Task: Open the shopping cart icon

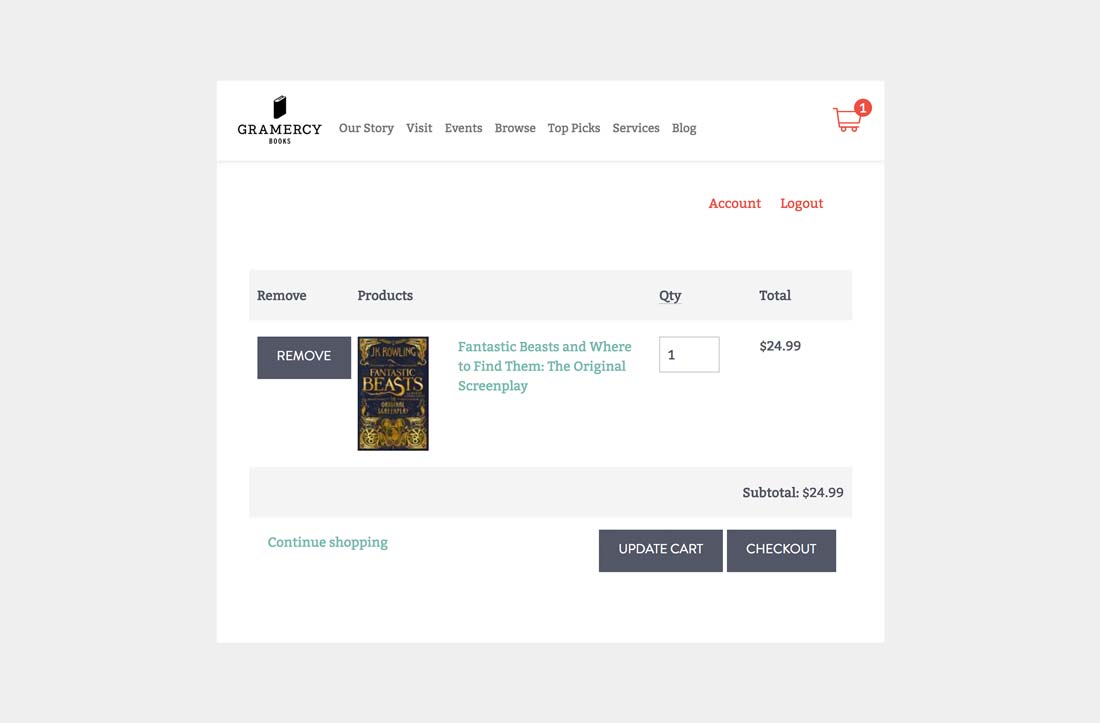Action: pyautogui.click(x=847, y=120)
